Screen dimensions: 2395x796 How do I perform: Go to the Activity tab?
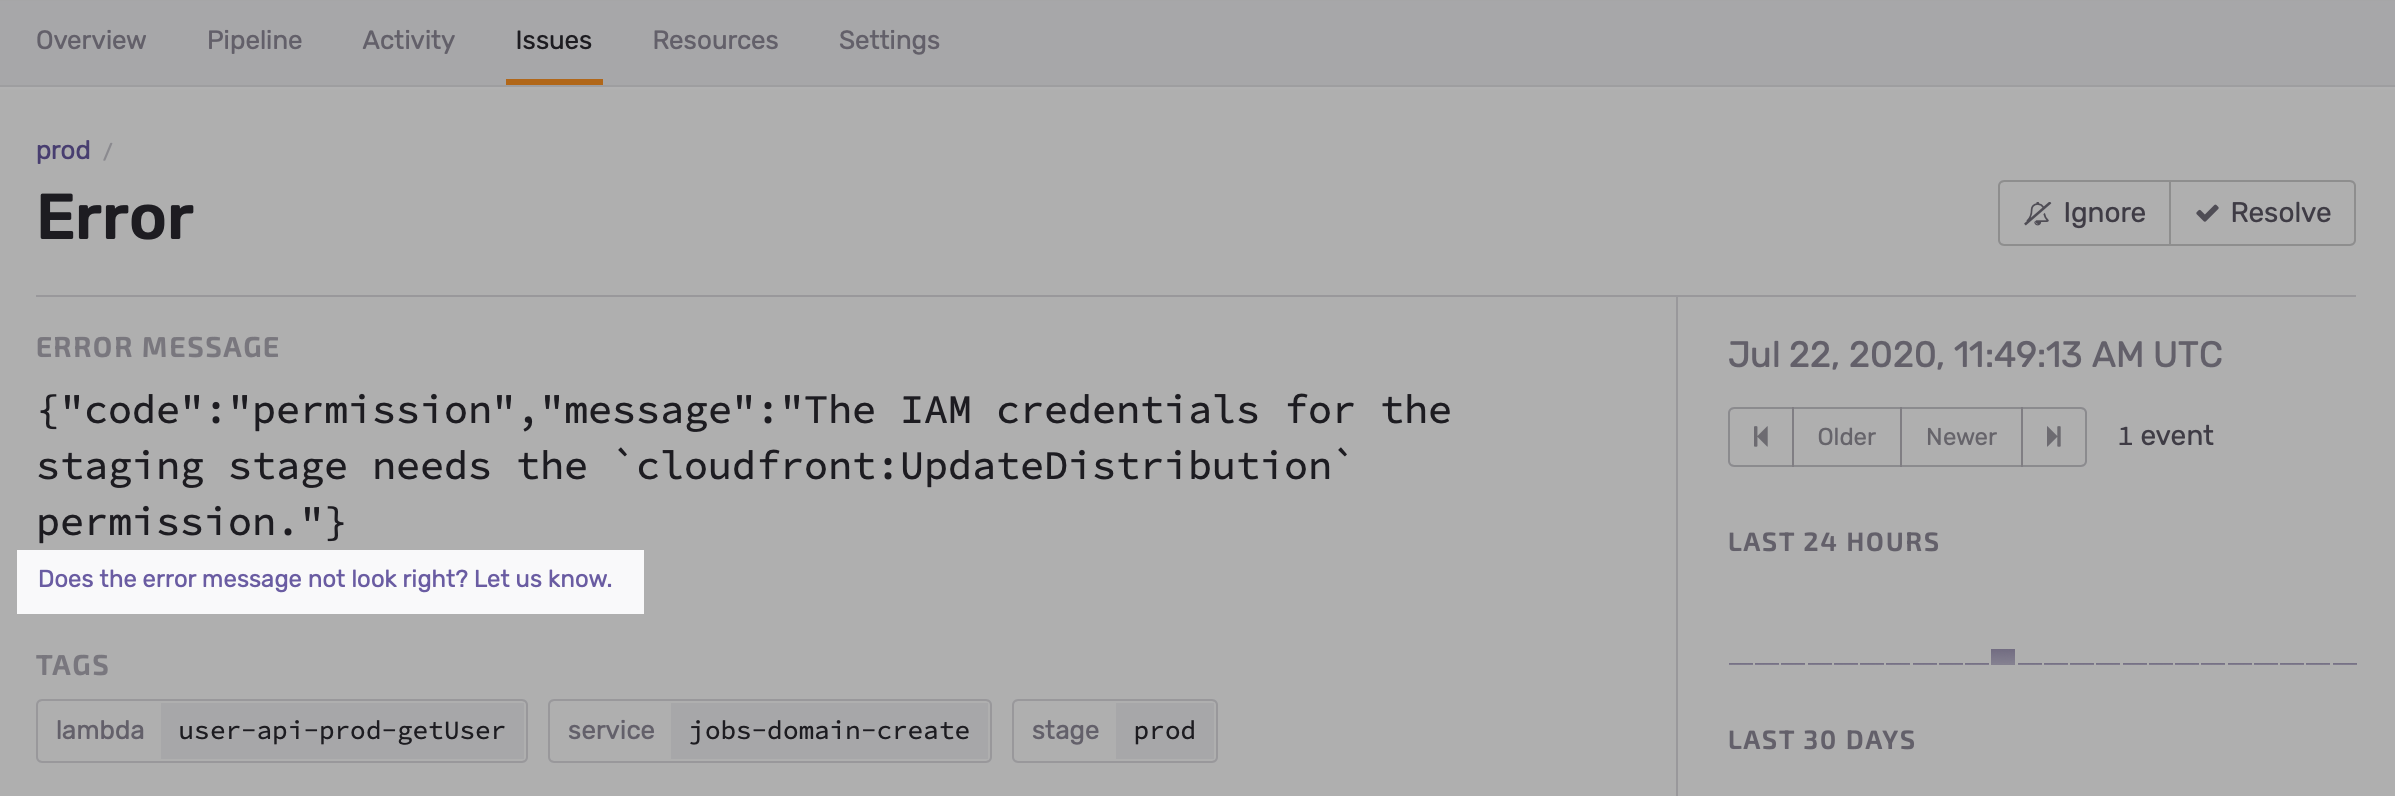point(408,40)
